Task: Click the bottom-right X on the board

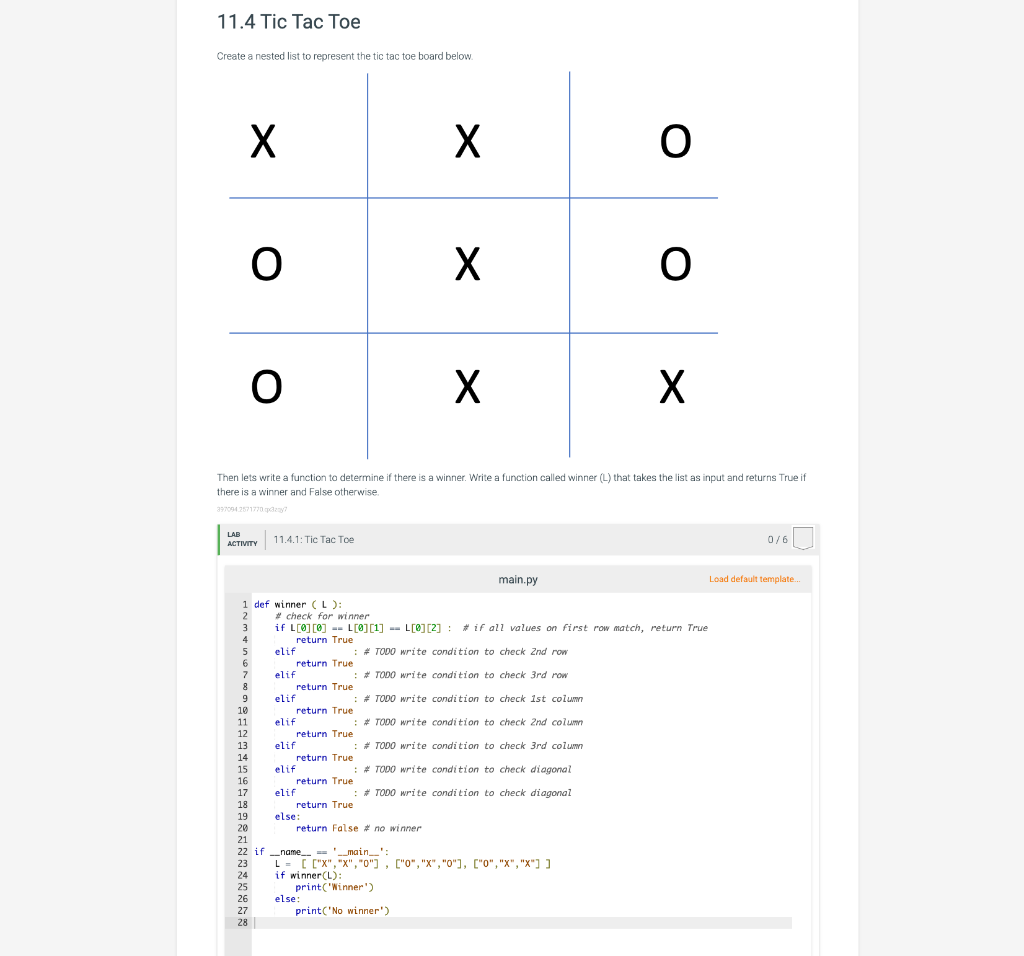Action: [672, 387]
